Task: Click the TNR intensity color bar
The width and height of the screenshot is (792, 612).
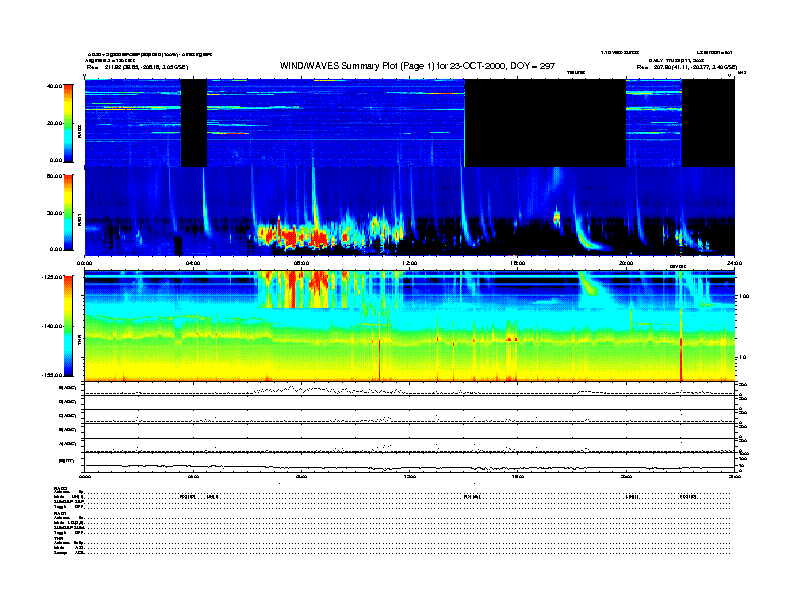Action: (68, 326)
